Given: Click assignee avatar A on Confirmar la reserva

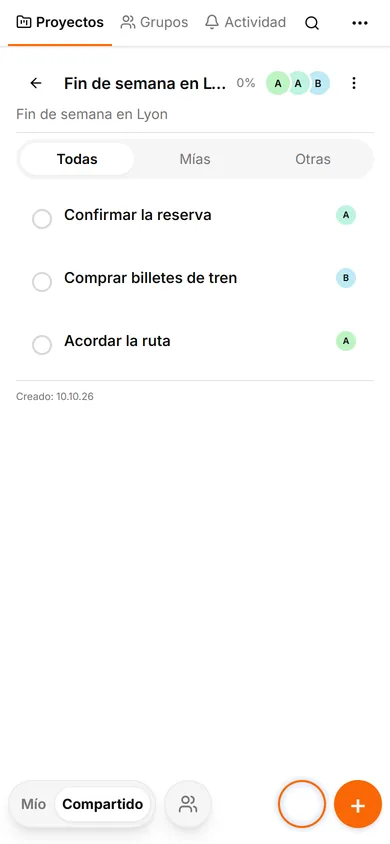Looking at the screenshot, I should (x=346, y=215).
